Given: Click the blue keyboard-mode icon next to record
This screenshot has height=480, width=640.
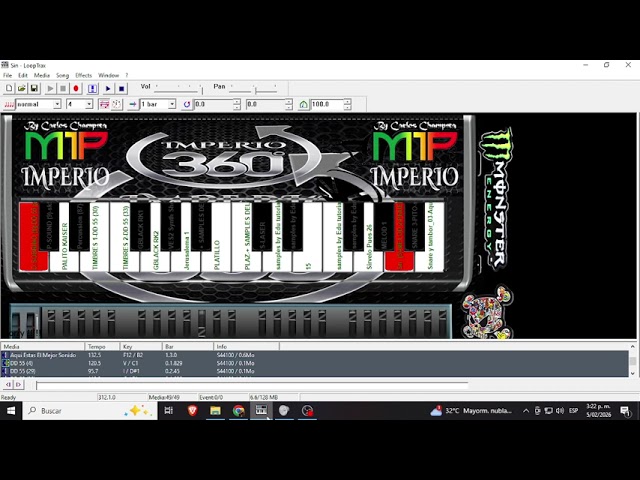Looking at the screenshot, I should point(92,88).
